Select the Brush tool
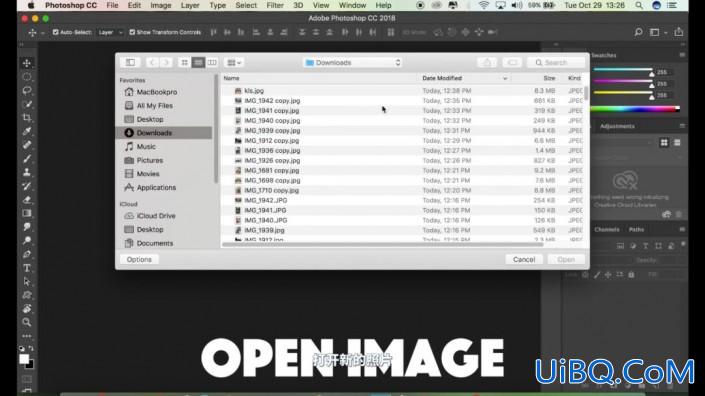This screenshot has height=396, width=705. (x=27, y=159)
